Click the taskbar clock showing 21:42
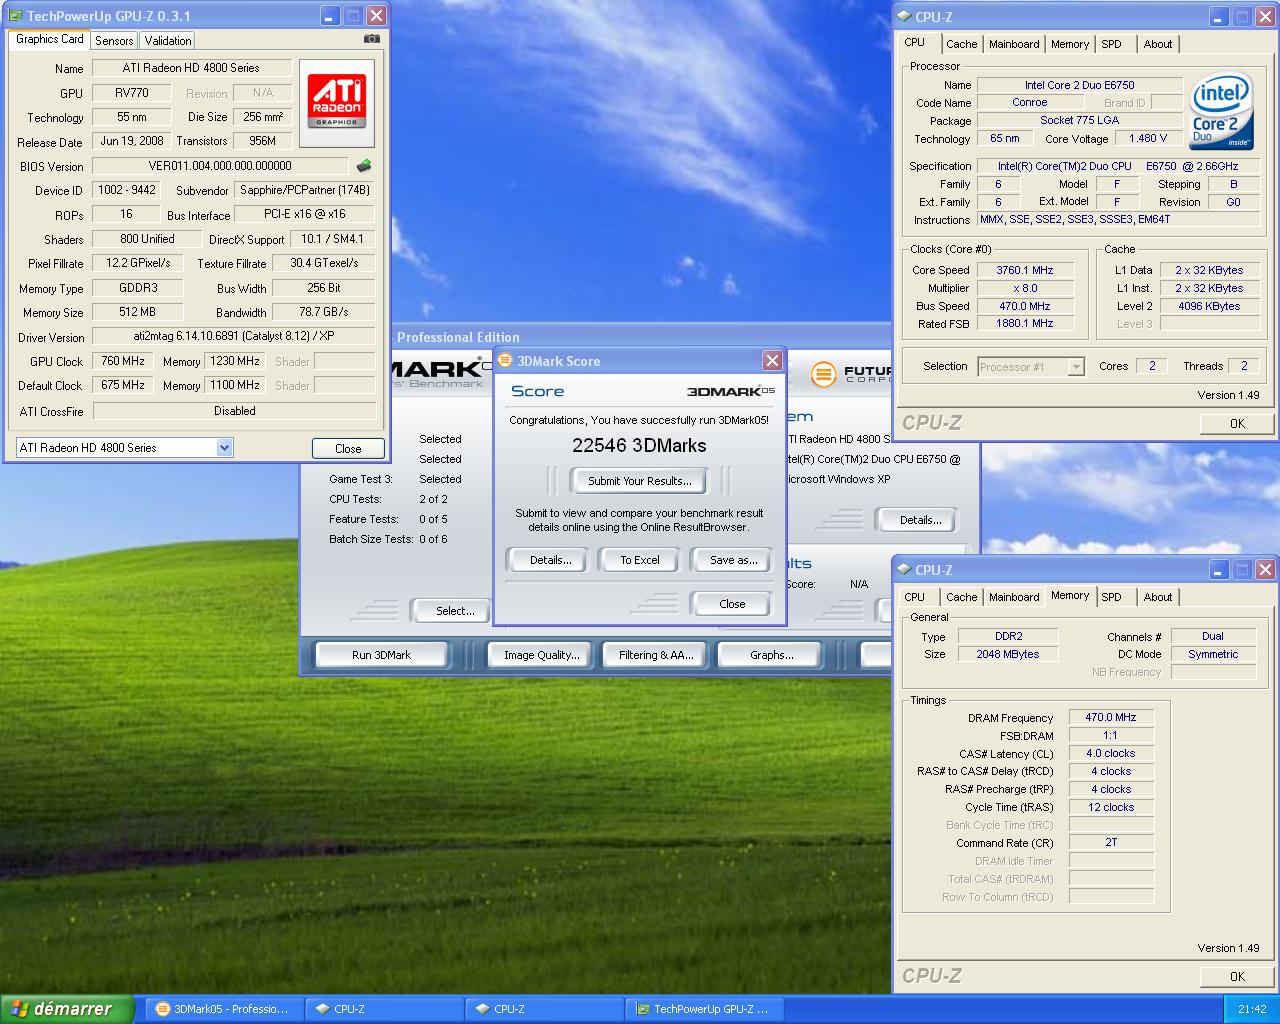This screenshot has width=1280, height=1024. 1252,1009
